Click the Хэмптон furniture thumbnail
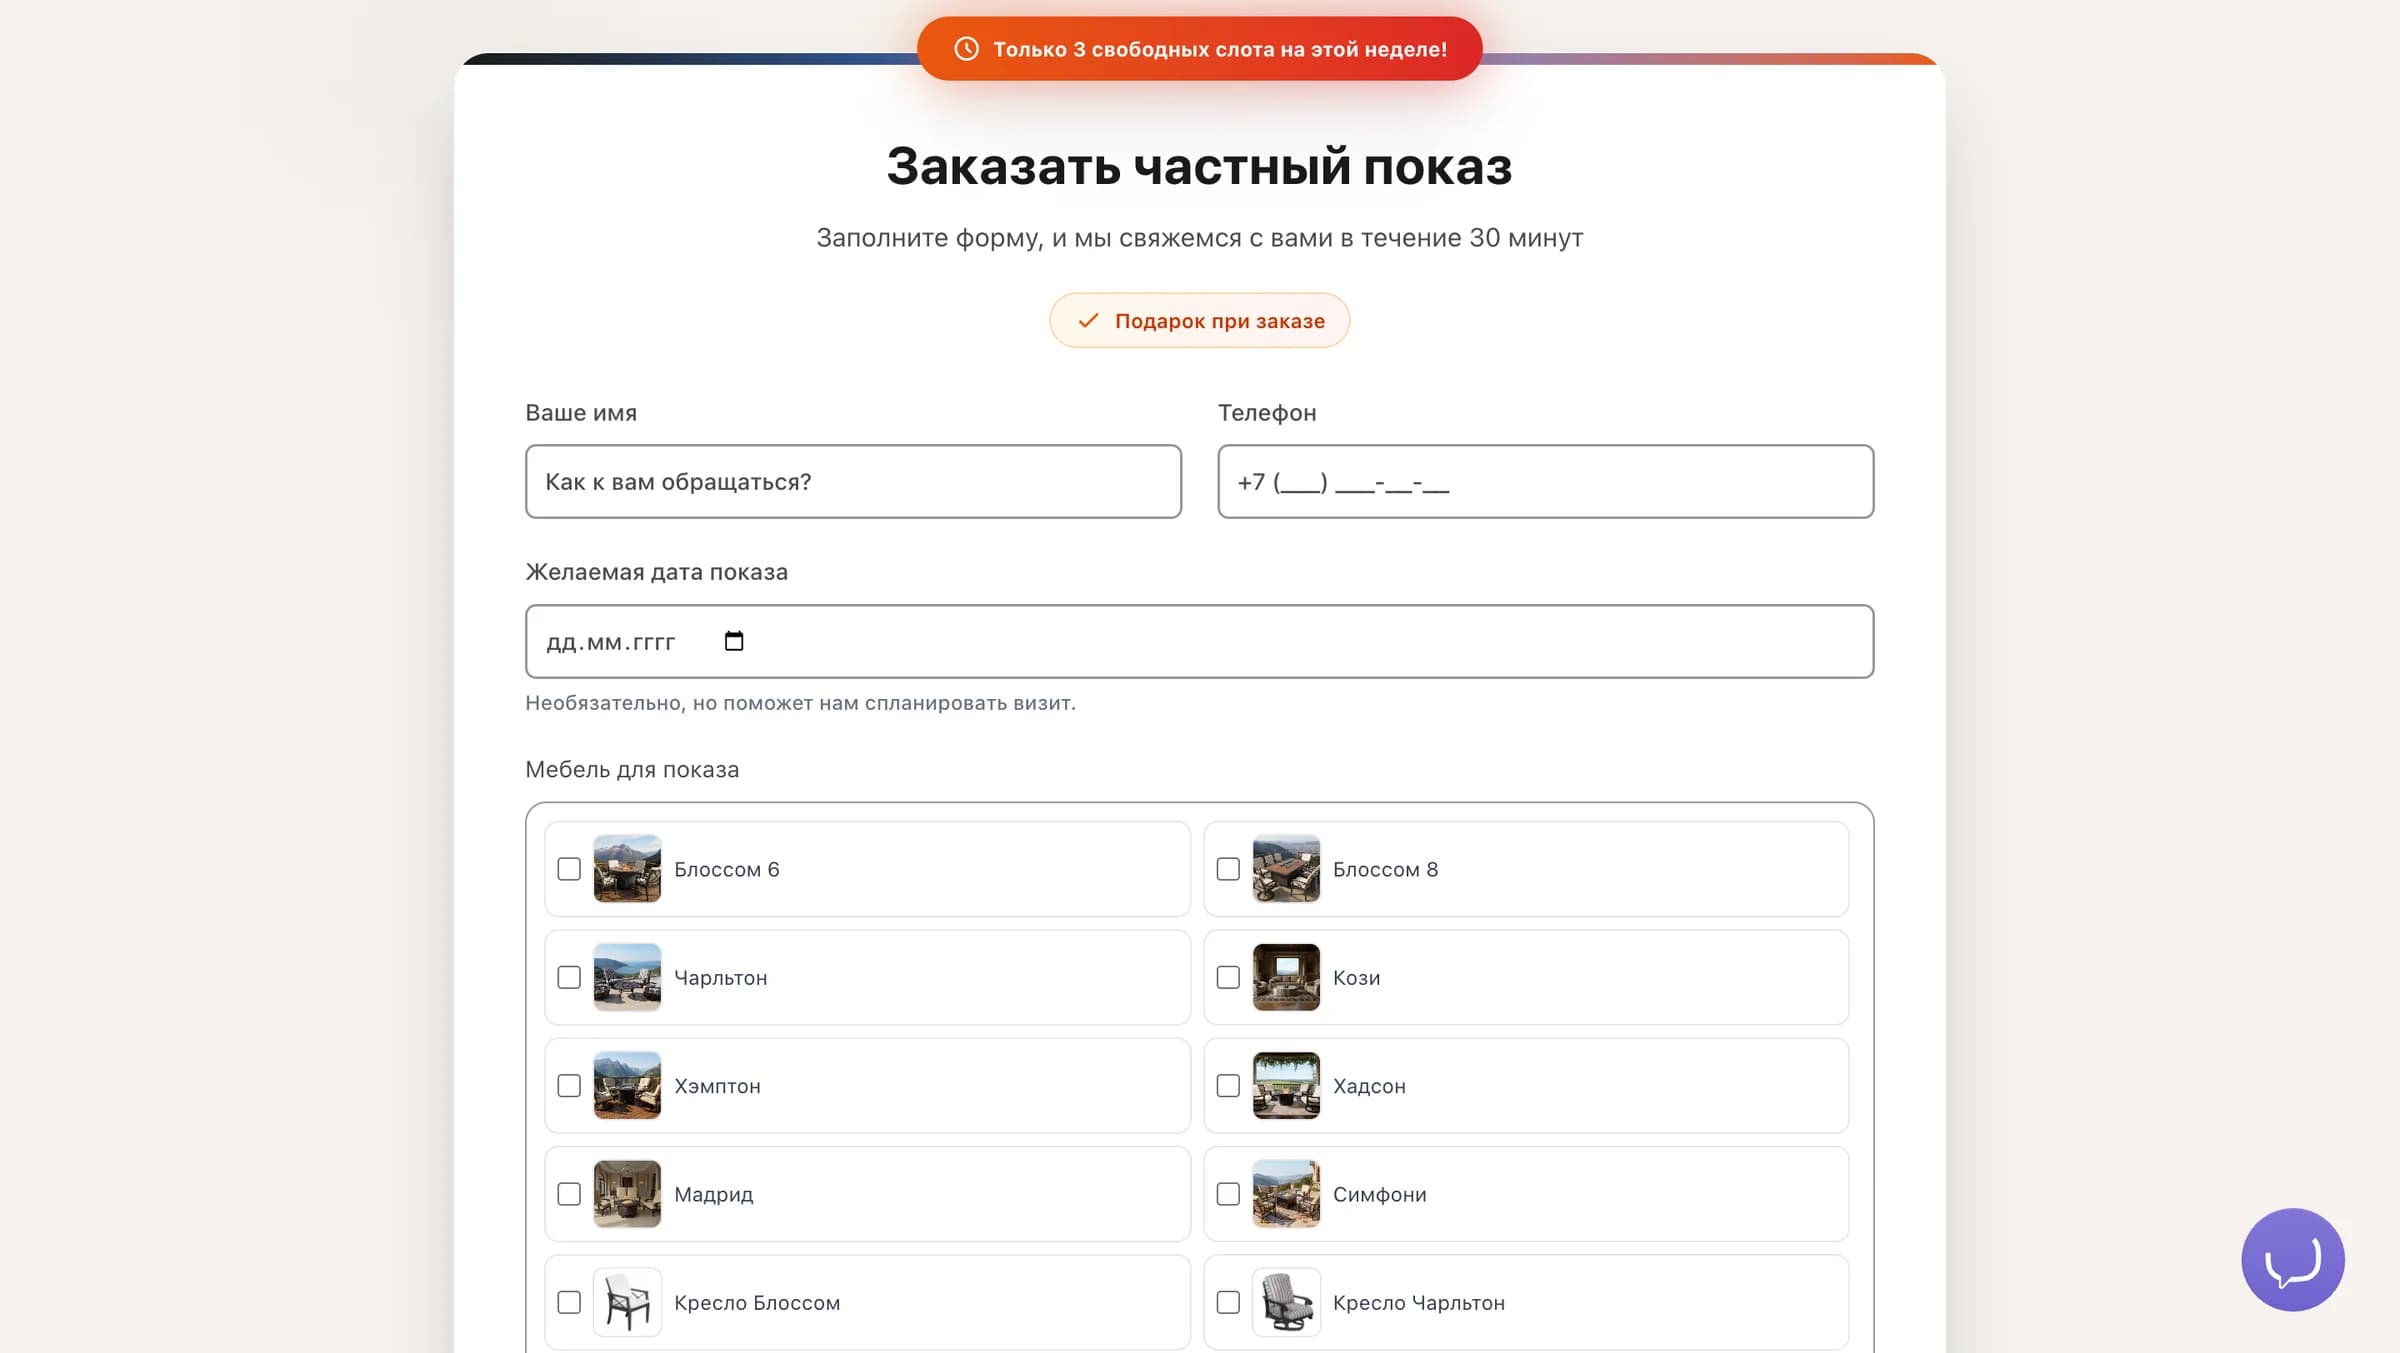The image size is (2400, 1353). point(627,1085)
